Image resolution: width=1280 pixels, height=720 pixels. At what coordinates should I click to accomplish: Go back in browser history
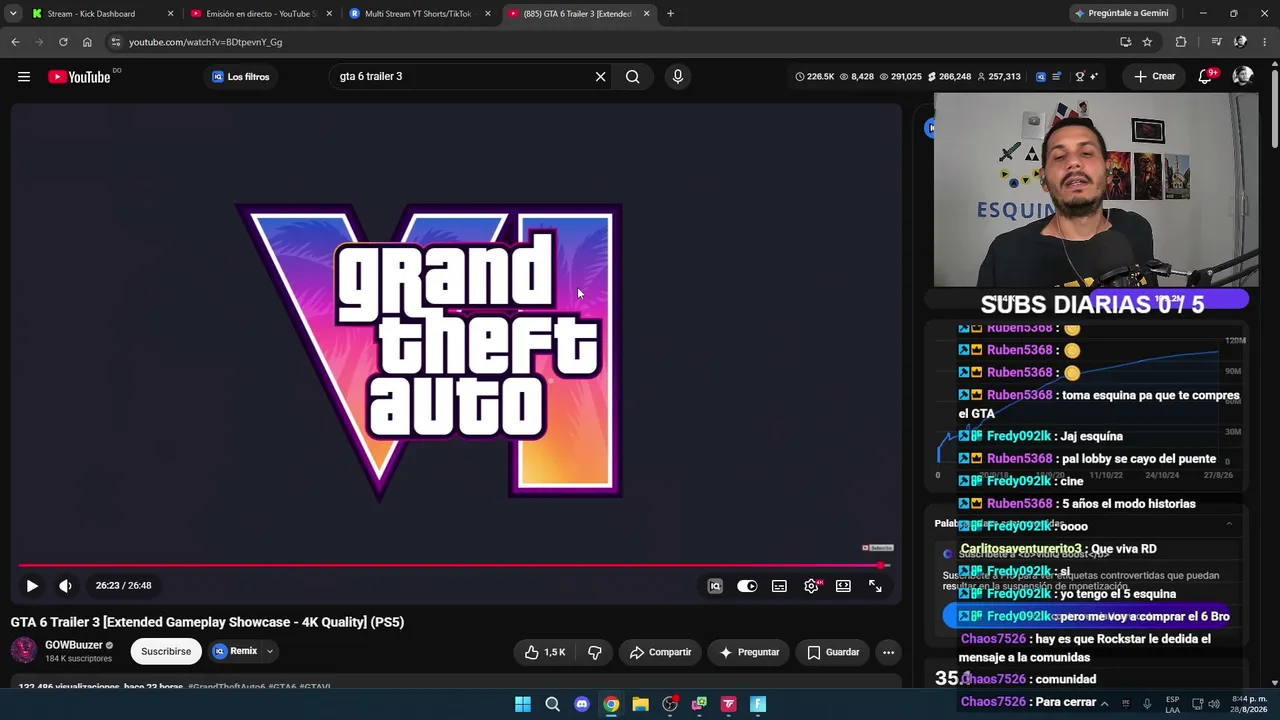point(15,42)
